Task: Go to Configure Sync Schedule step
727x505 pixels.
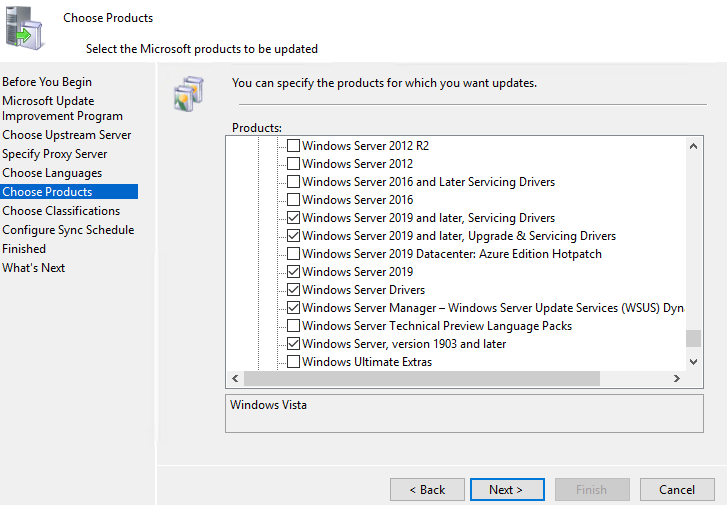Action: pos(68,230)
